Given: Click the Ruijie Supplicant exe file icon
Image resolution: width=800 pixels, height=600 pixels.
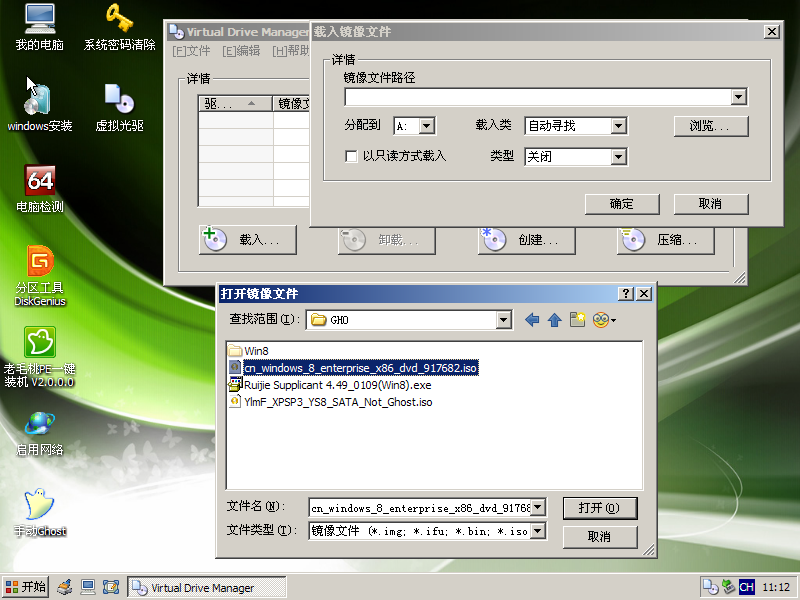Looking at the screenshot, I should (x=235, y=385).
